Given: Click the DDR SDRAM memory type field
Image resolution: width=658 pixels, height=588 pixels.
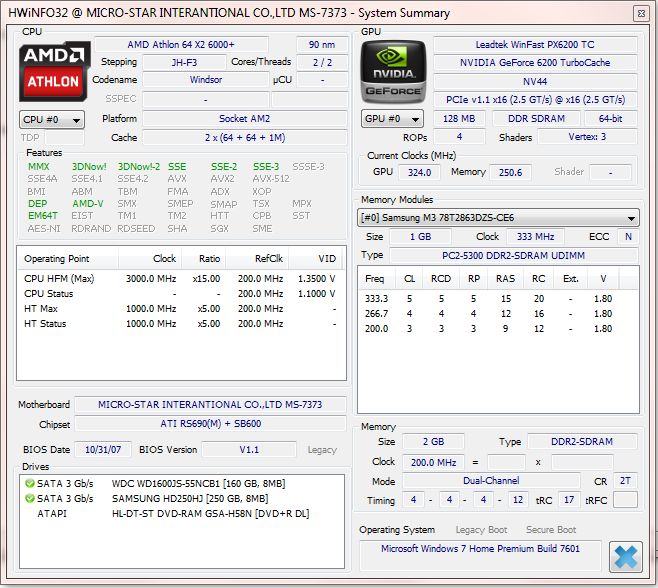Looking at the screenshot, I should coord(536,119).
